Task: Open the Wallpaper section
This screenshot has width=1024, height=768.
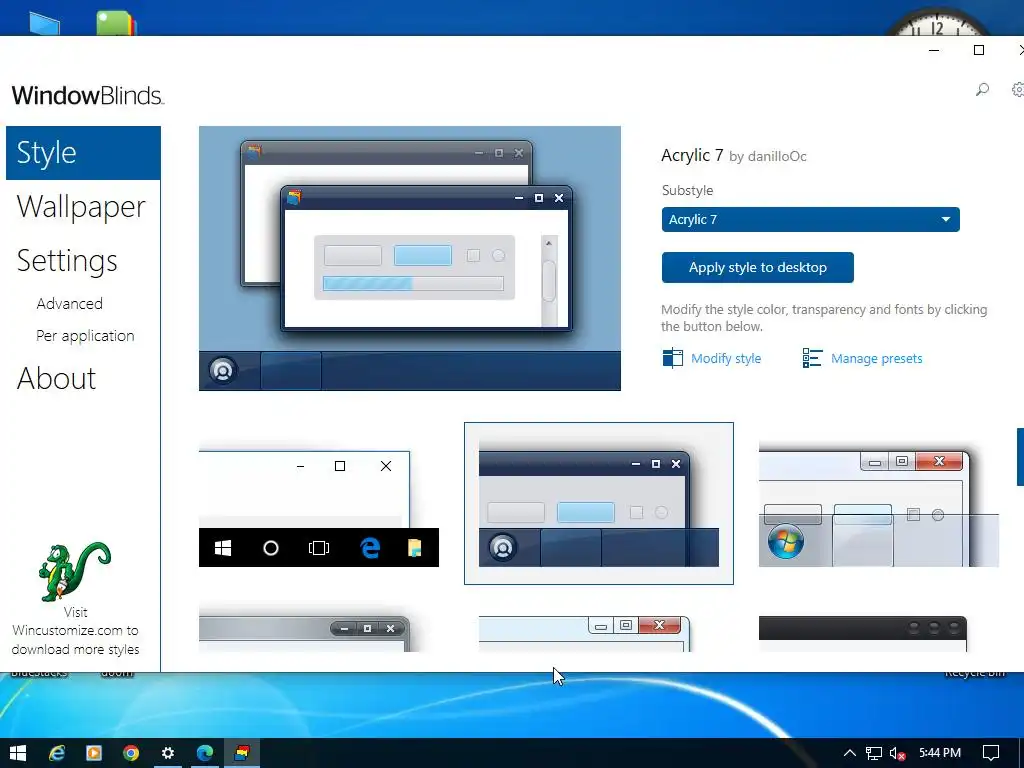Action: pyautogui.click(x=81, y=206)
